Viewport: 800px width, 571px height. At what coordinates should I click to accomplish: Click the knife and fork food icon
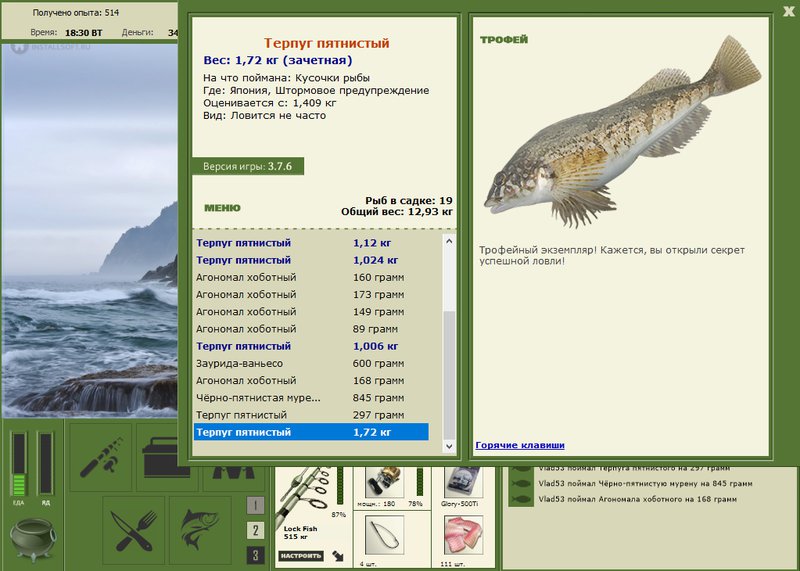(134, 530)
